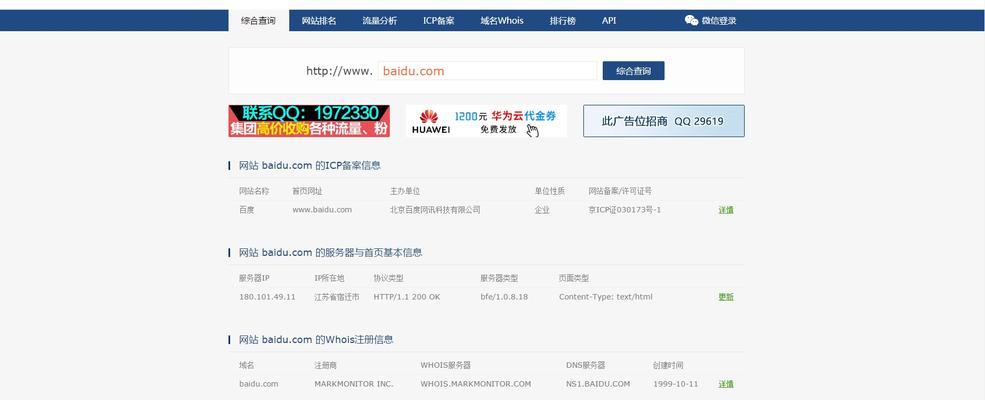Image resolution: width=985 pixels, height=400 pixels.
Task: Click the 服务器与首页基本信息 section heading
Action: [x=330, y=252]
